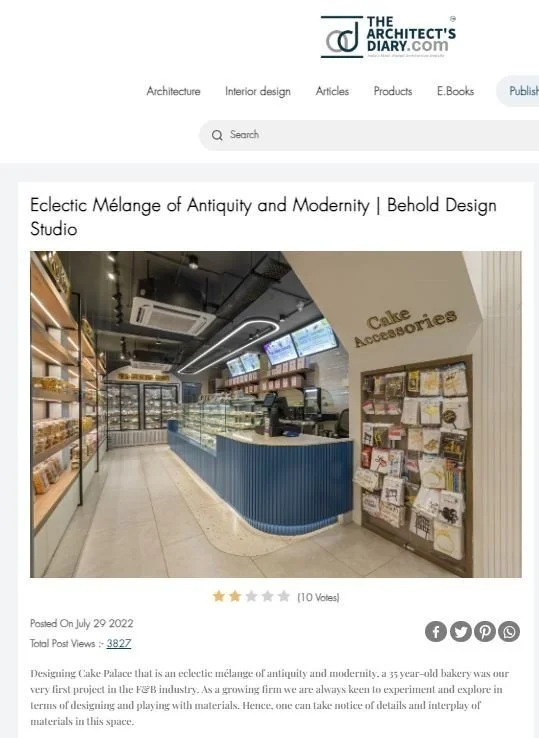Screen dimensions: 539x738
Task: Click the search magnifier icon
Action: 217,135
